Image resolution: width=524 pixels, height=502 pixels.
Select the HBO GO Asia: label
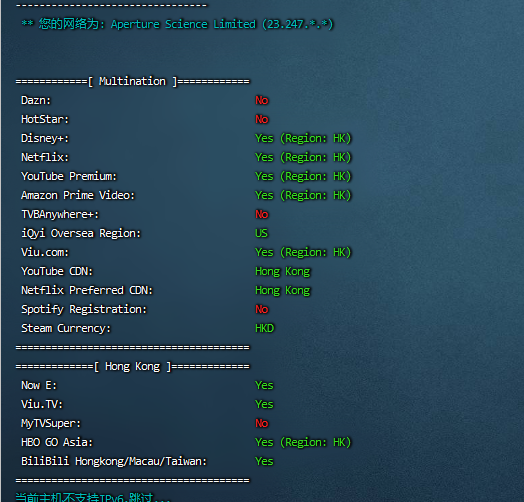pyautogui.click(x=57, y=442)
